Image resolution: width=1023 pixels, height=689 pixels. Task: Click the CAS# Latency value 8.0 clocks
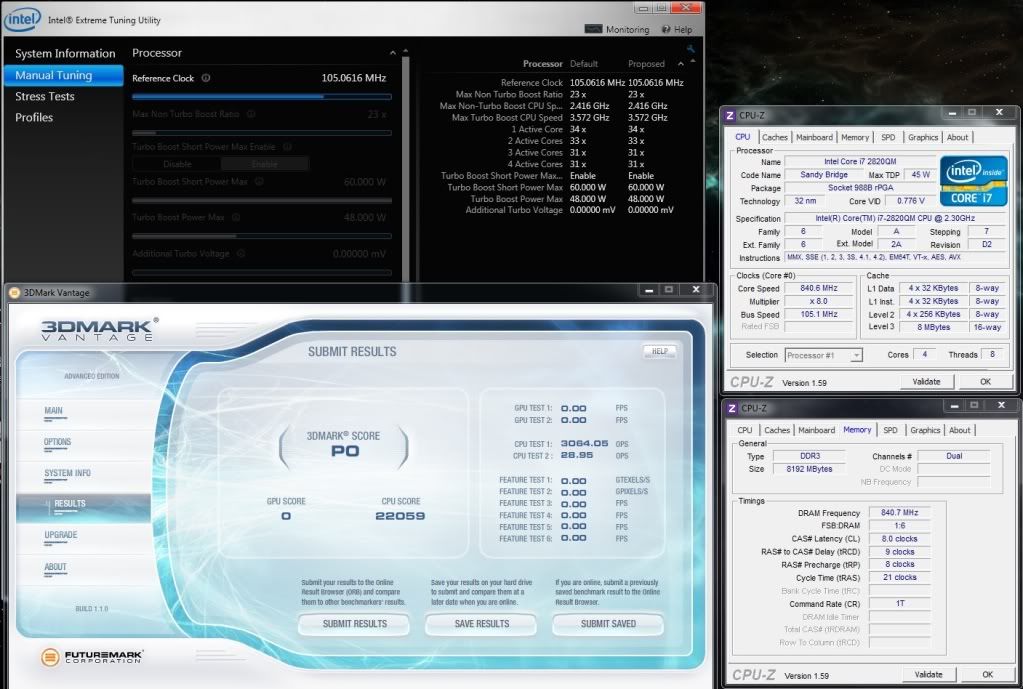coord(900,539)
